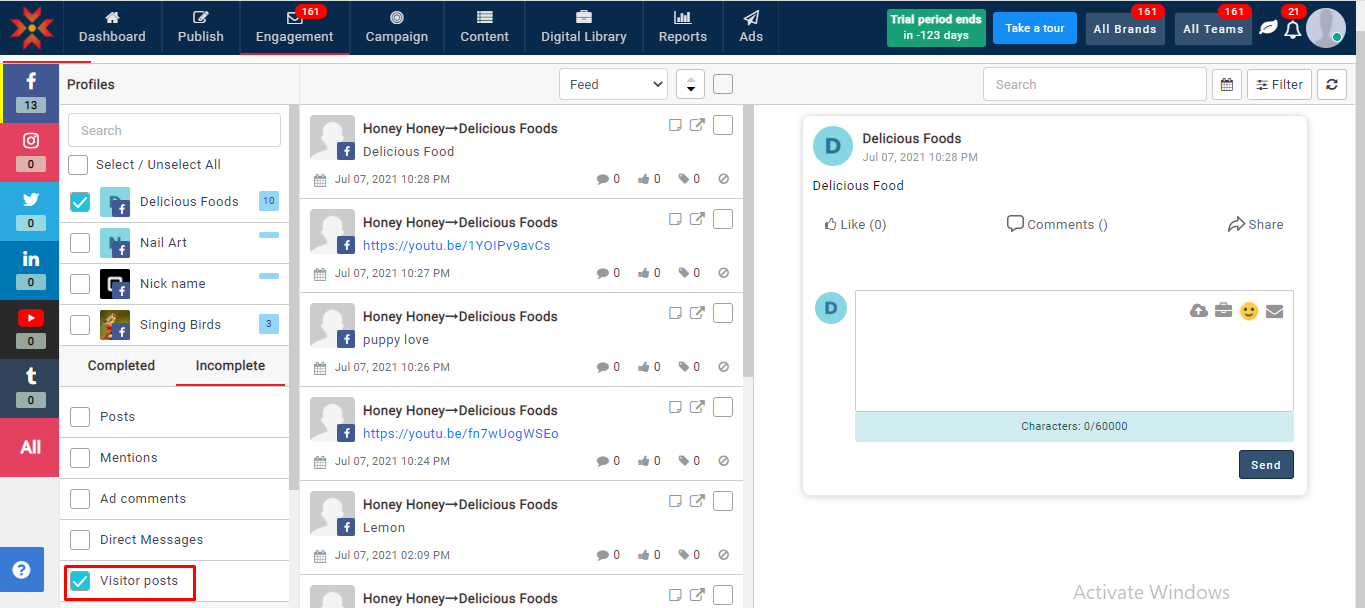The height and width of the screenshot is (608, 1365).
Task: Open the Campaign menu
Action: (x=397, y=27)
